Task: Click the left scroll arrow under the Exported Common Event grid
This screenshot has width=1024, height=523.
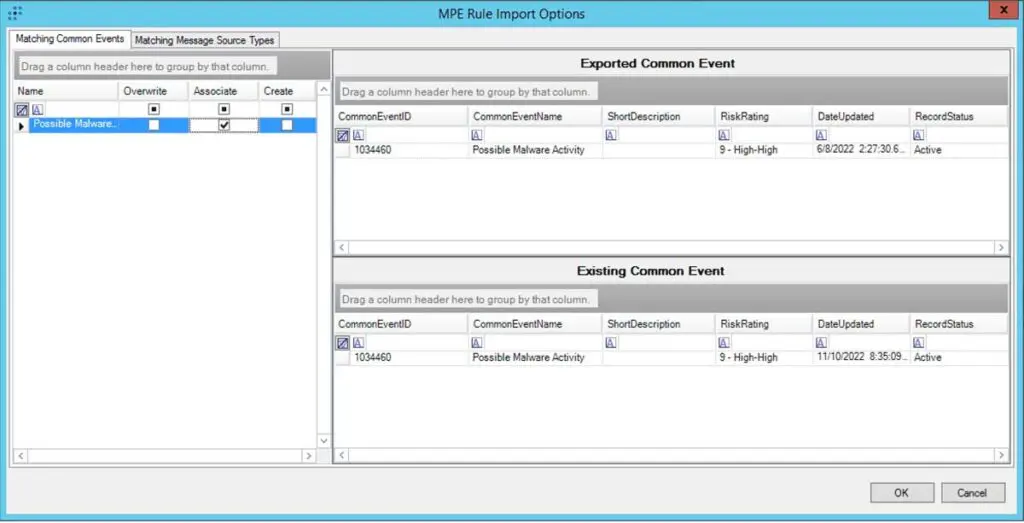Action: (x=342, y=247)
